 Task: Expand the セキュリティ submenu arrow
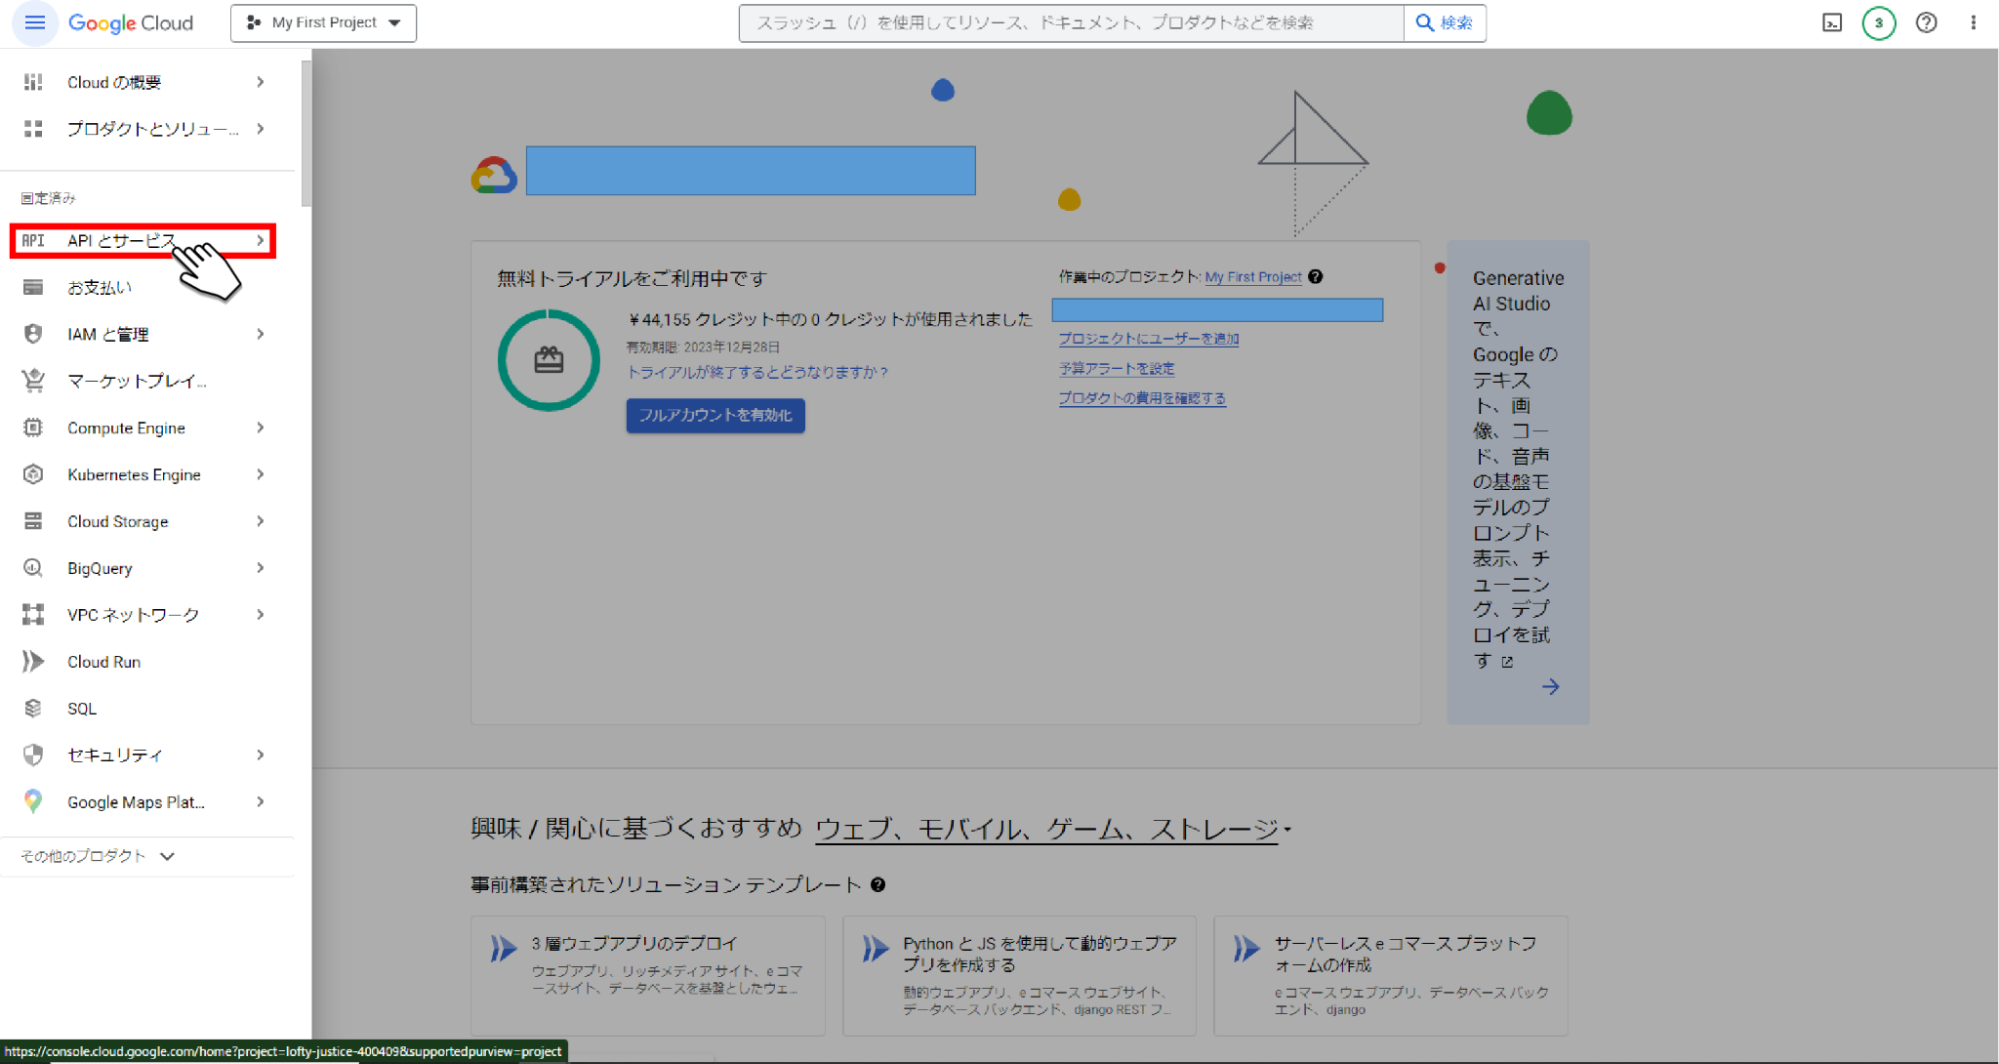(x=260, y=755)
